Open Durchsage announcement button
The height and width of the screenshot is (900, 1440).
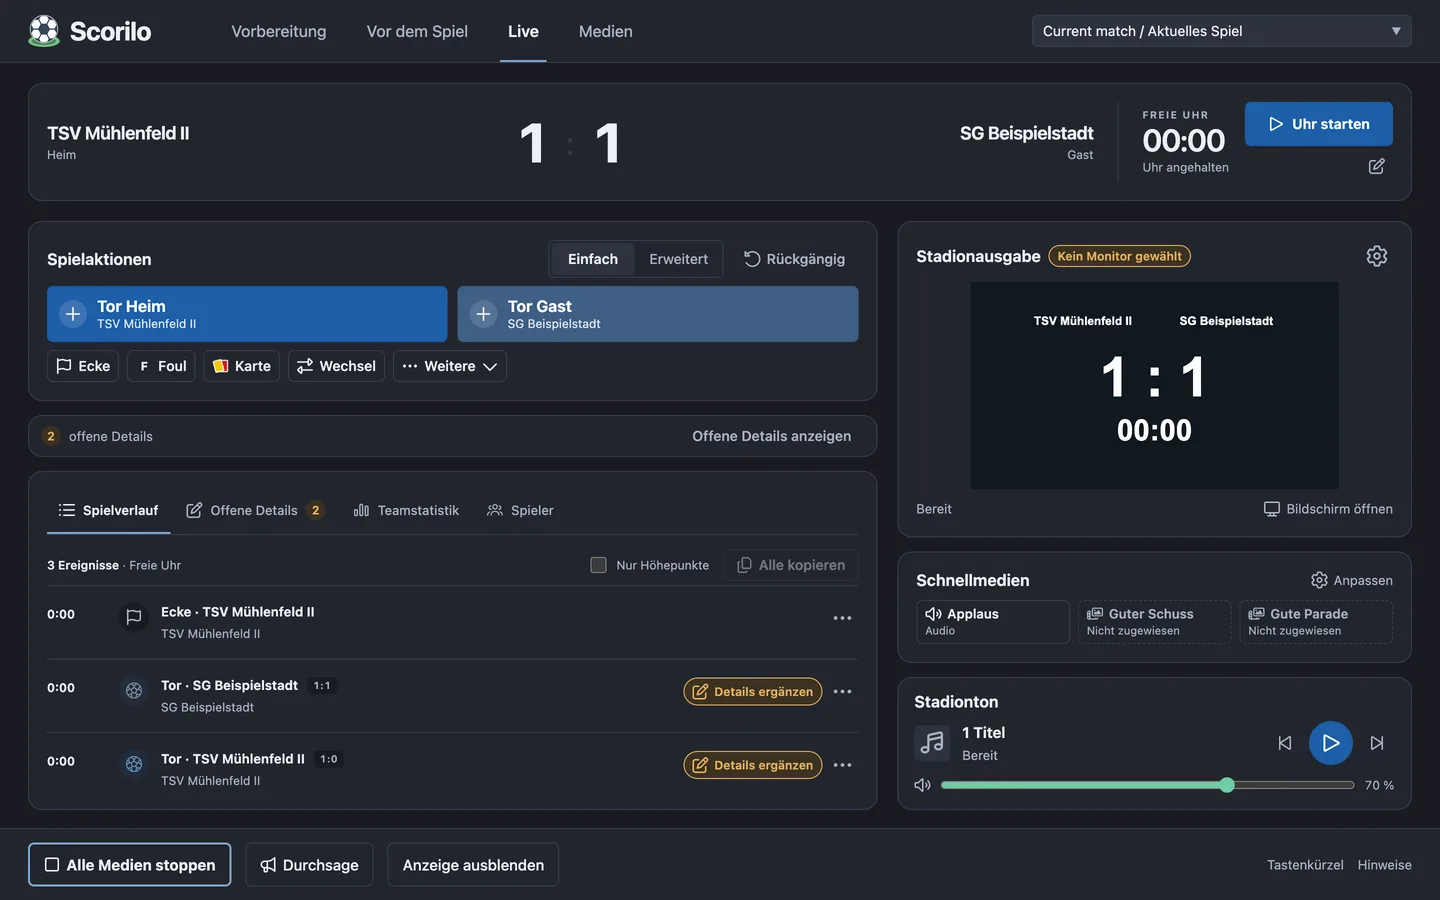pyautogui.click(x=309, y=865)
